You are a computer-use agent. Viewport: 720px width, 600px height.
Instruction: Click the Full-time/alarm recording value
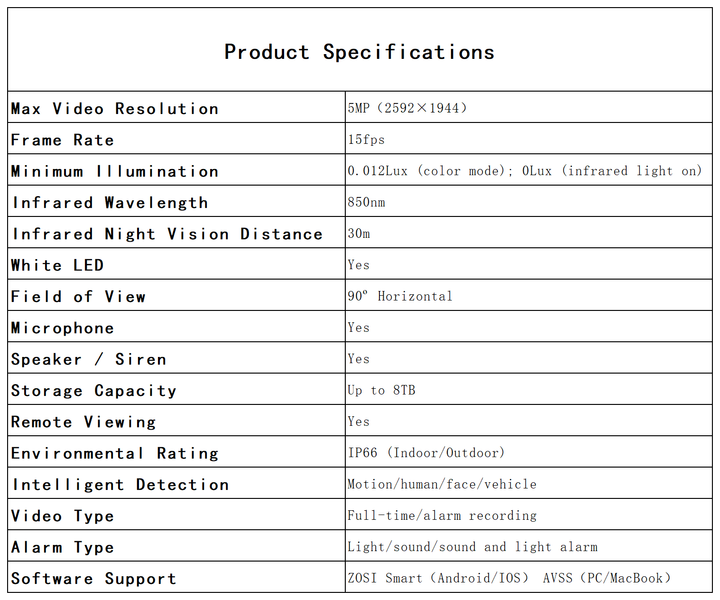click(x=442, y=516)
